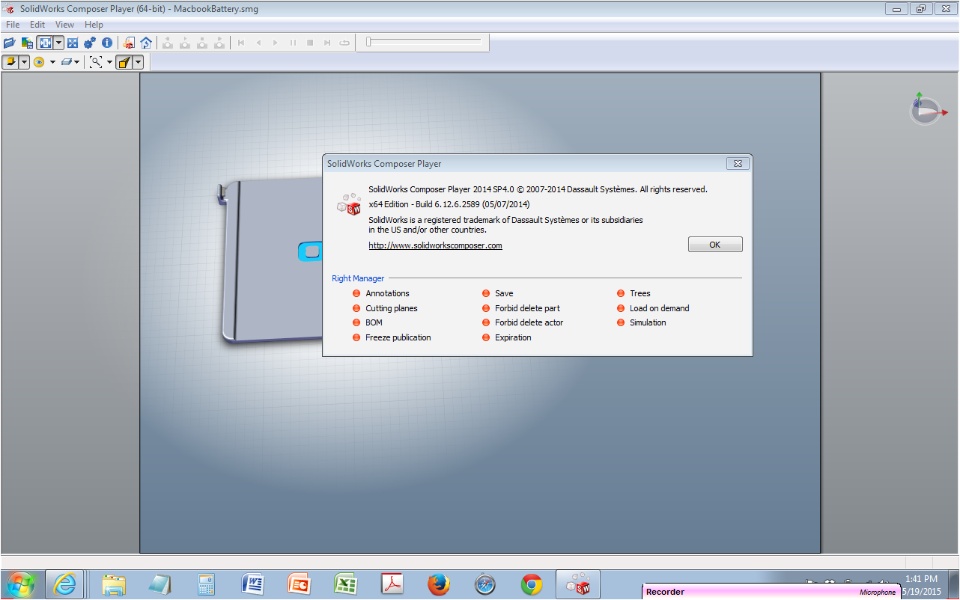Image resolution: width=960 pixels, height=600 pixels.
Task: Open the Help menu
Action: point(94,24)
